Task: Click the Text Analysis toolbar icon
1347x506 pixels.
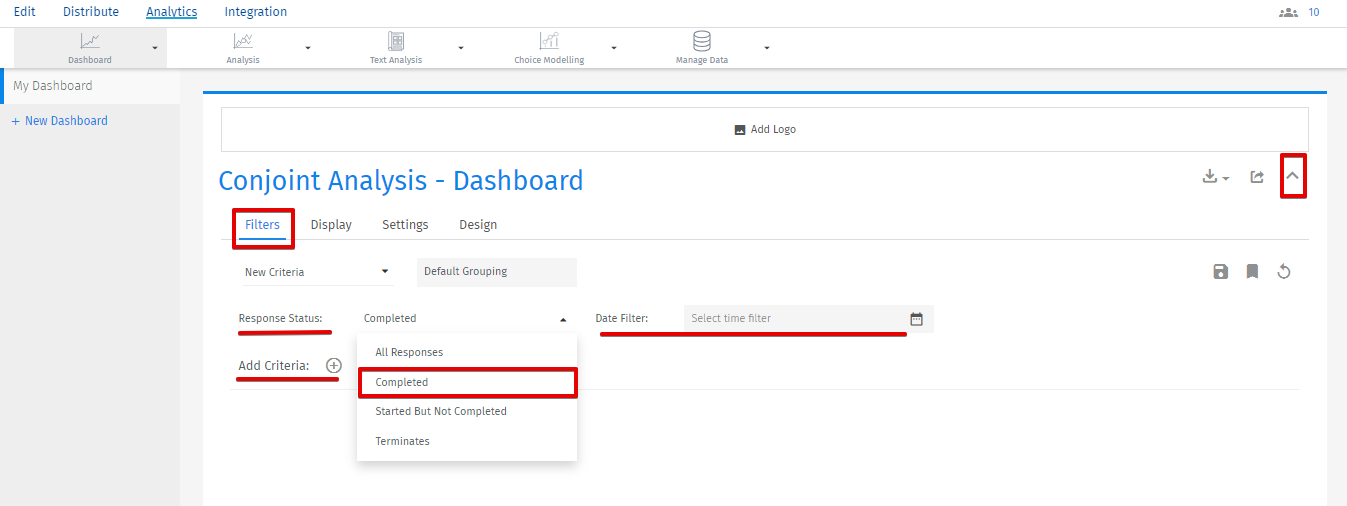Action: coord(396,42)
